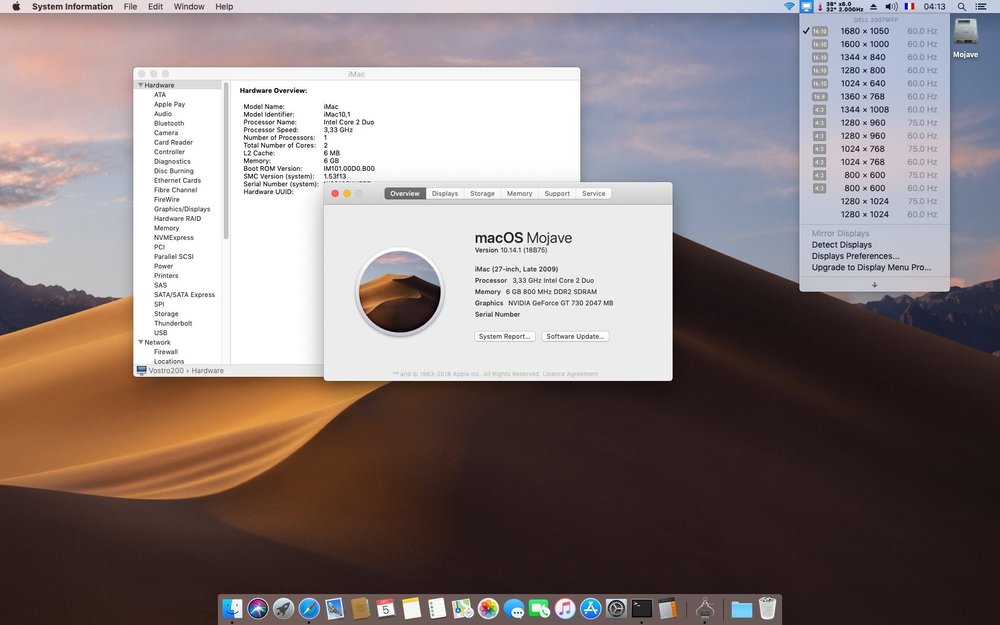Click the Software Update... button
The height and width of the screenshot is (625, 1000).
point(575,336)
